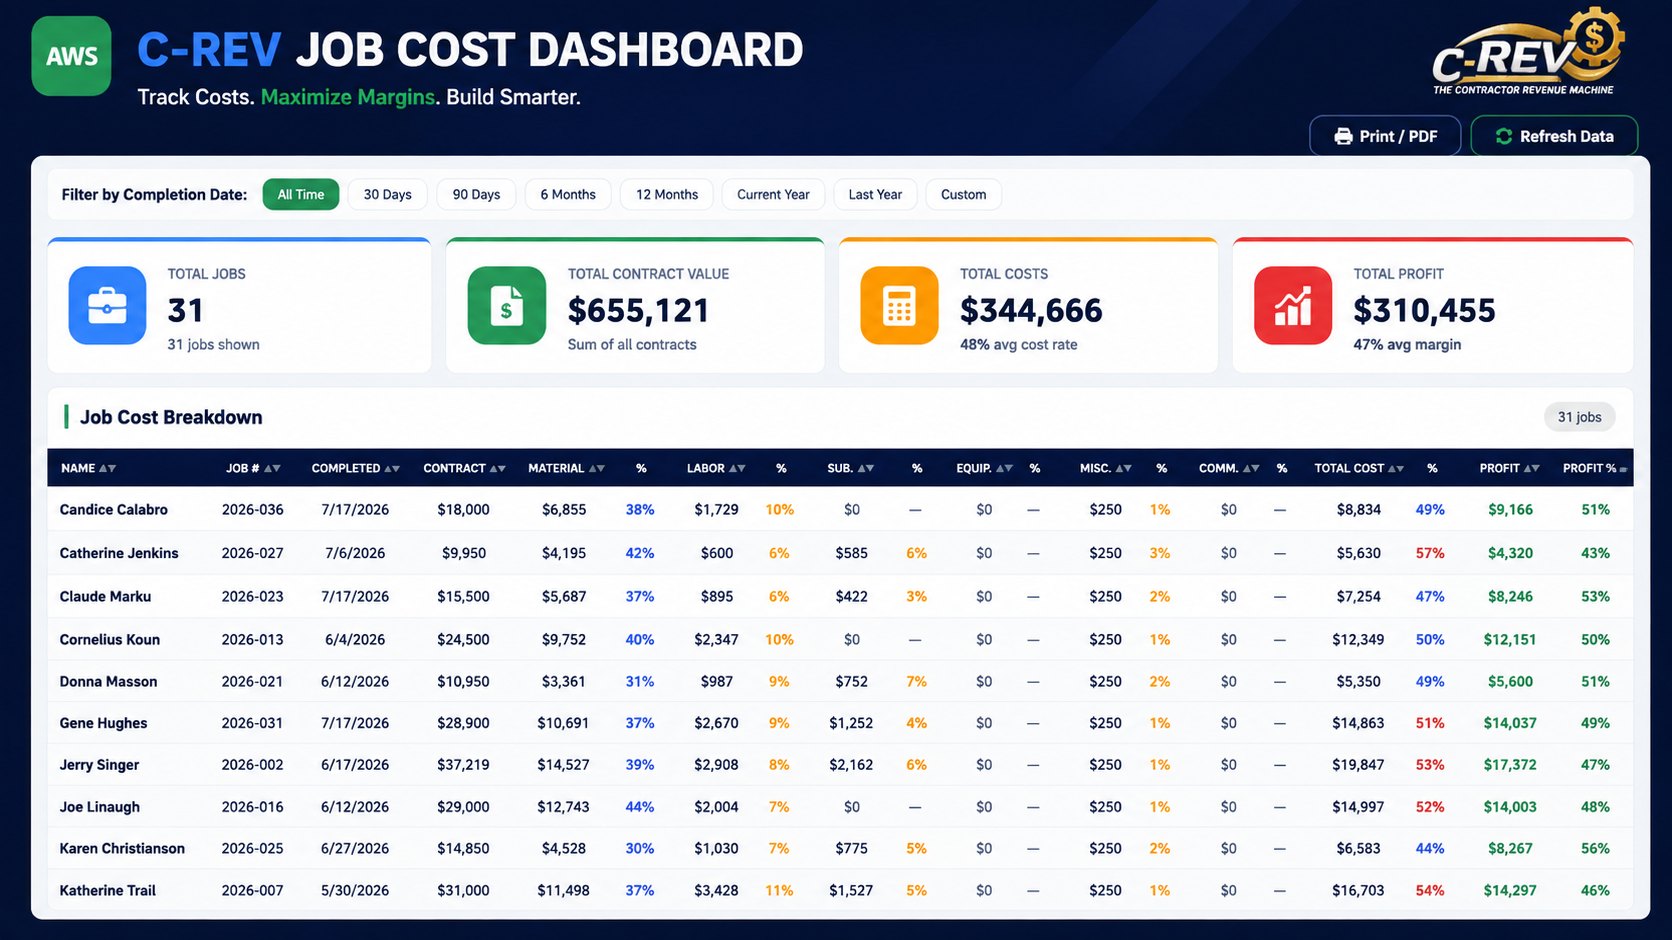Click total cost $19,847
This screenshot has height=940, width=1672.
click(1358, 765)
